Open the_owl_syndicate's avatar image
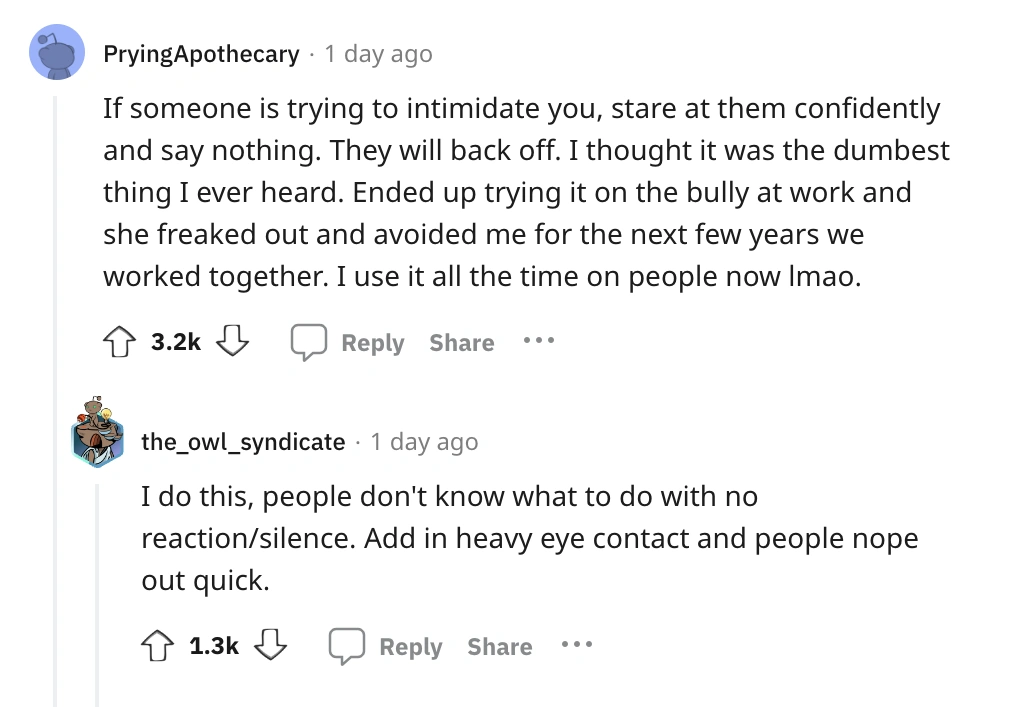This screenshot has width=1023, height=707. coord(96,431)
